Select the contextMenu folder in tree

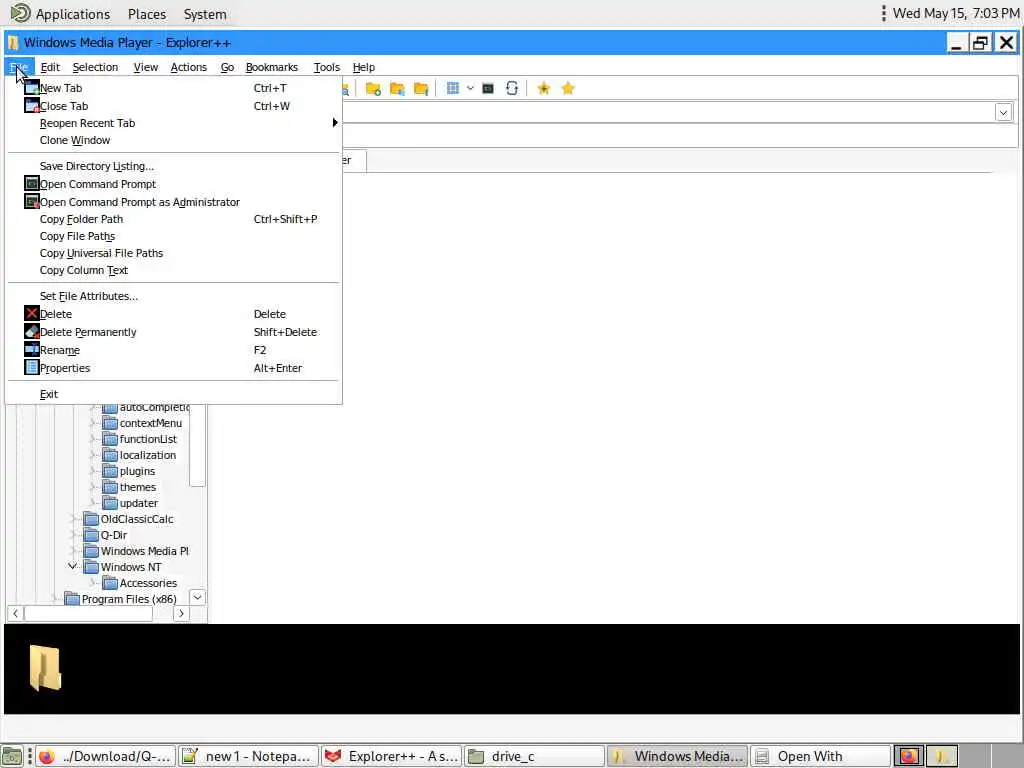coord(151,423)
